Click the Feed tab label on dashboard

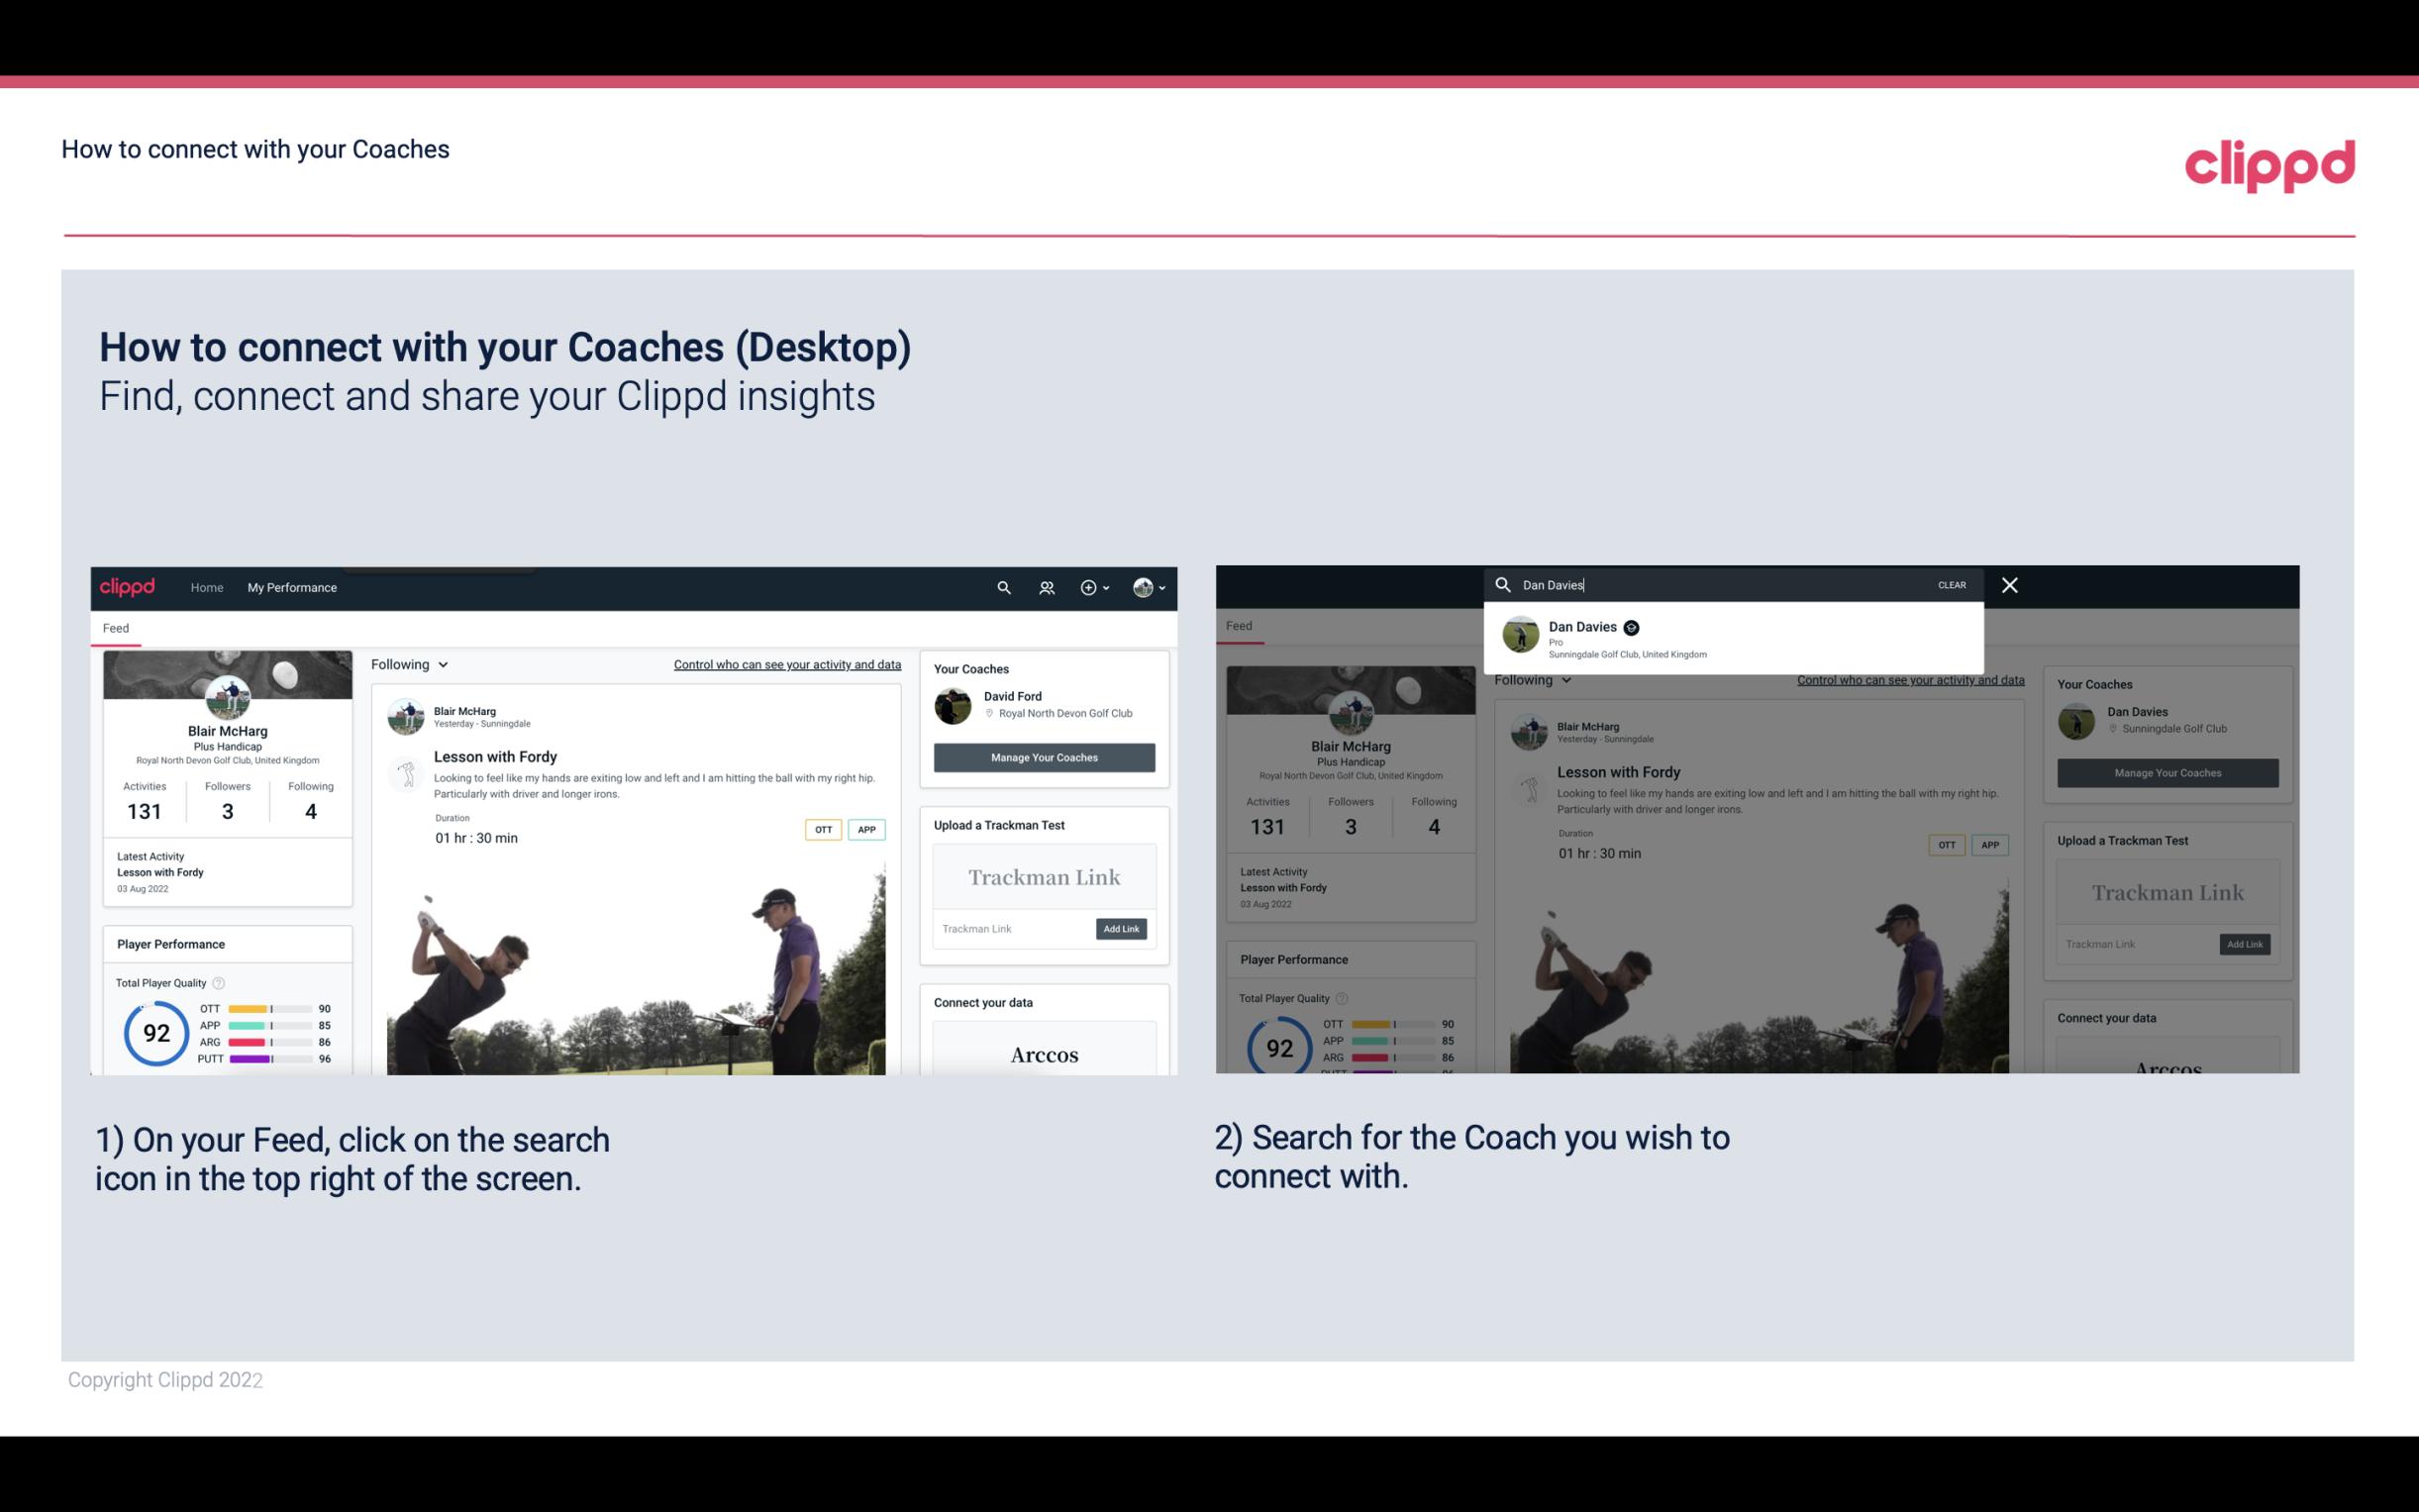point(117,626)
